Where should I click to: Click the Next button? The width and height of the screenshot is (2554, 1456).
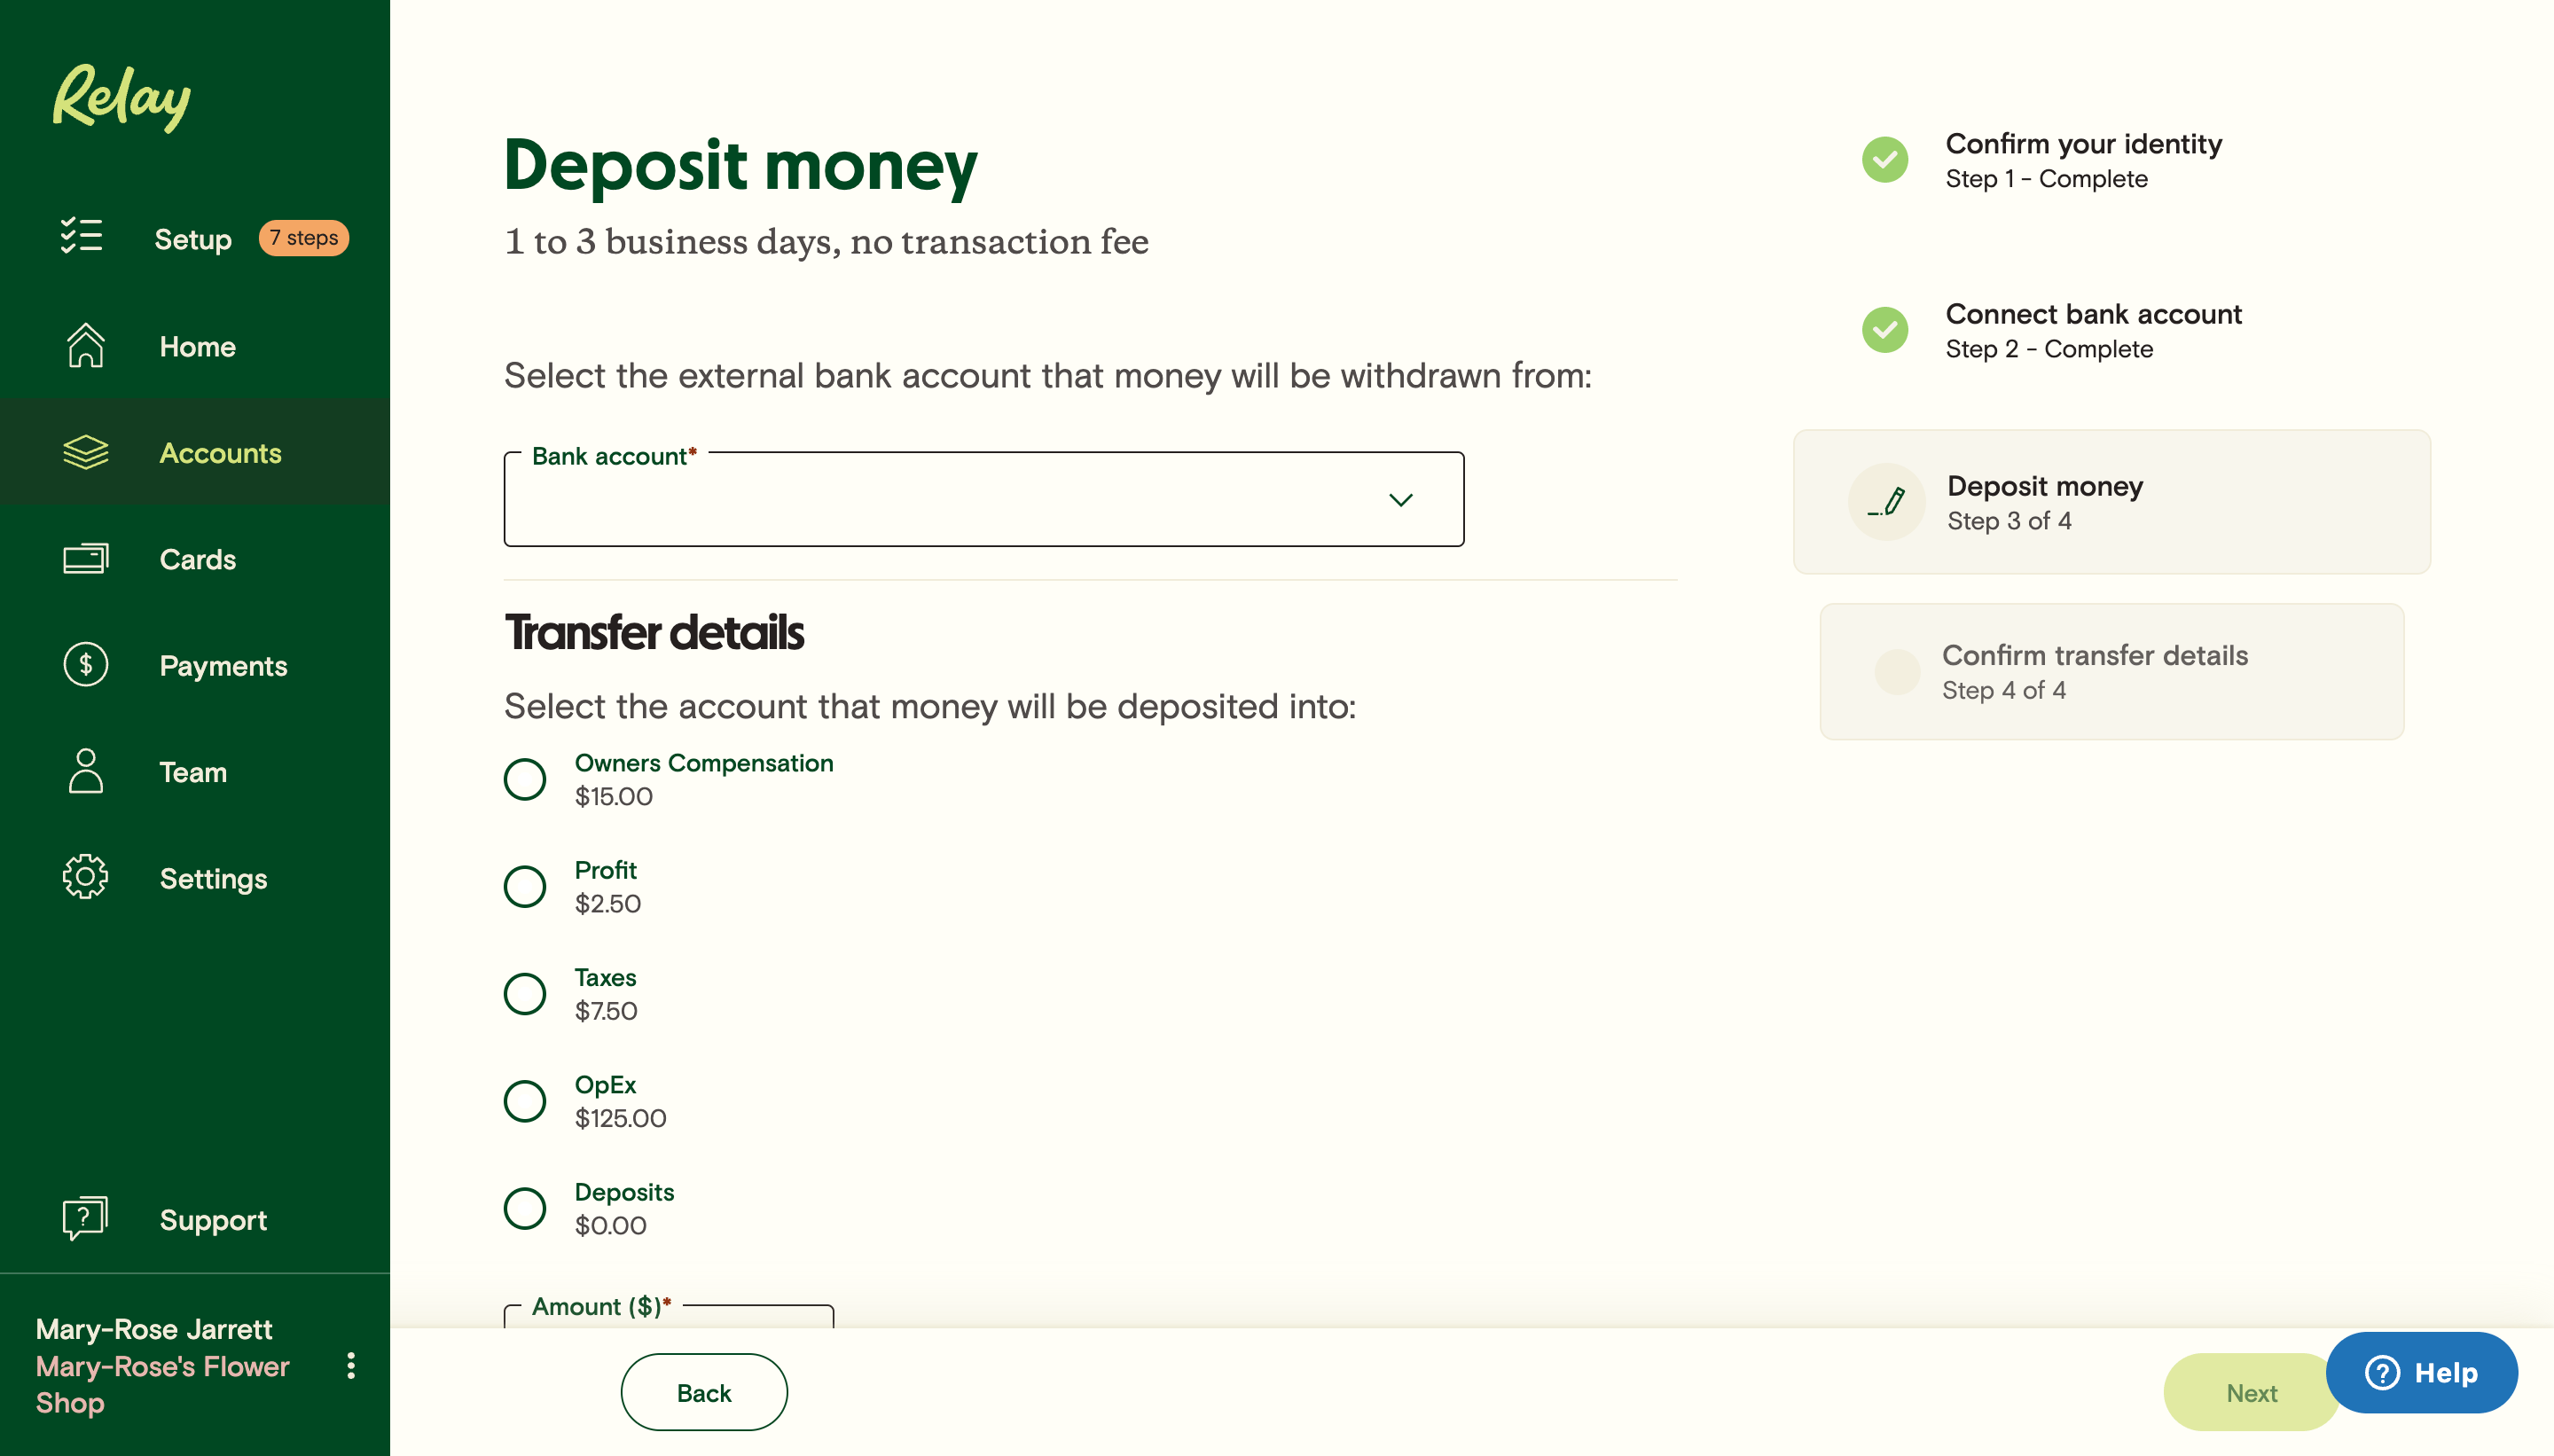click(x=2250, y=1391)
